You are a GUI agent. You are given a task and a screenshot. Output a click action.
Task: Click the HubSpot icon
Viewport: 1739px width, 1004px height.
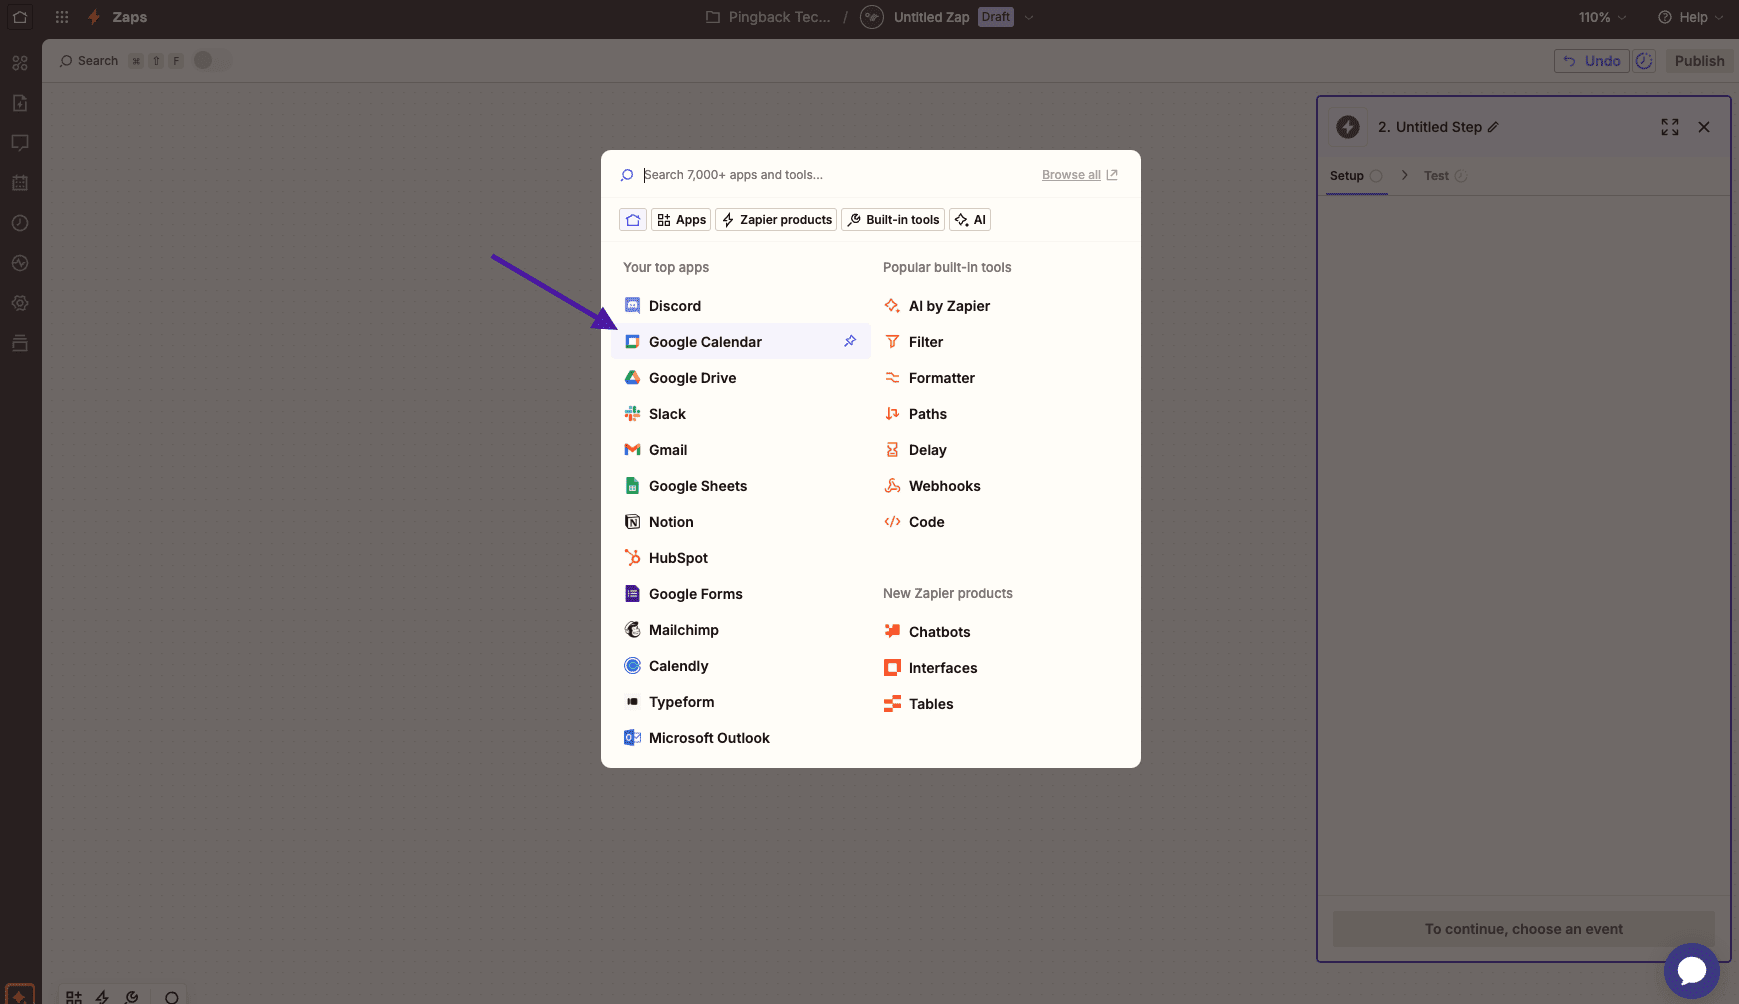(x=632, y=557)
